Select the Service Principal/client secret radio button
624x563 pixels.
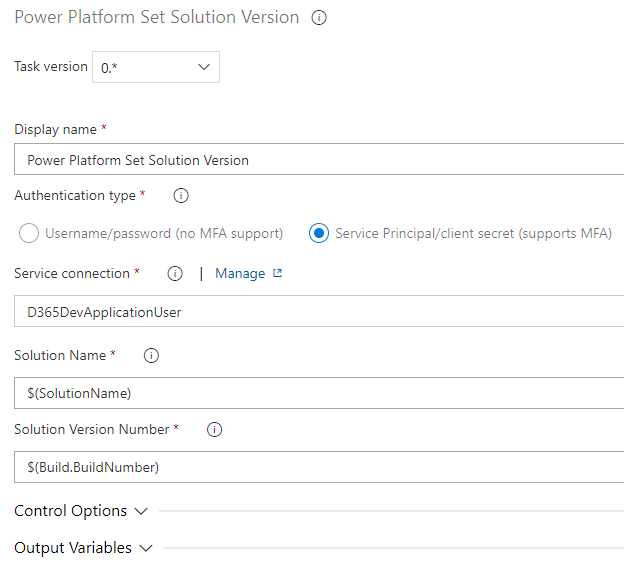pyautogui.click(x=319, y=234)
